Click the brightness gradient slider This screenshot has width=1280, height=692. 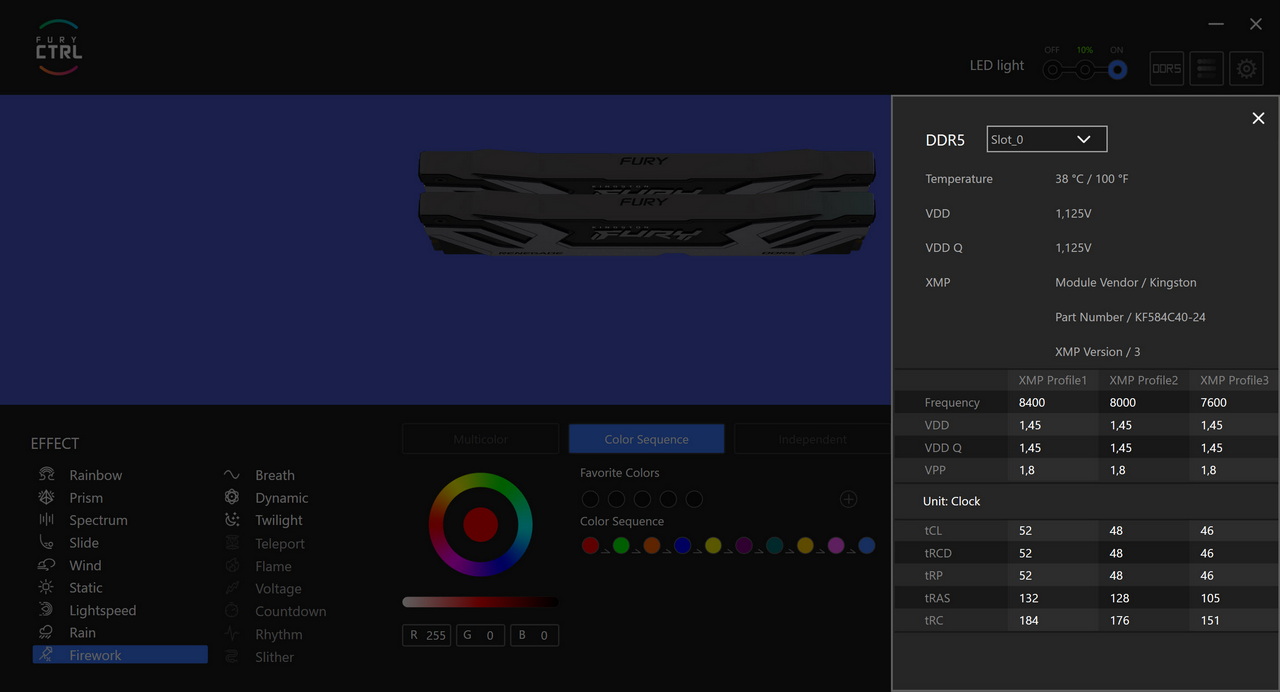(x=480, y=602)
